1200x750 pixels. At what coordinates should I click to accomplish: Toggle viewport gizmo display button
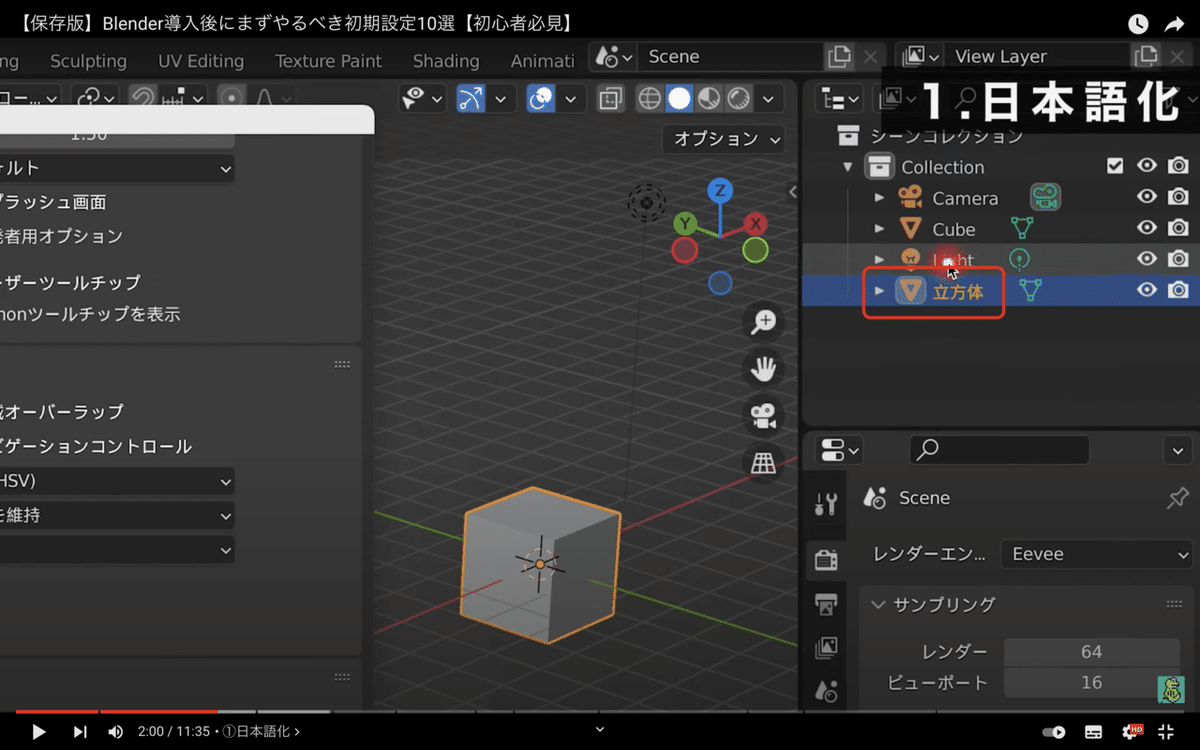coord(470,98)
